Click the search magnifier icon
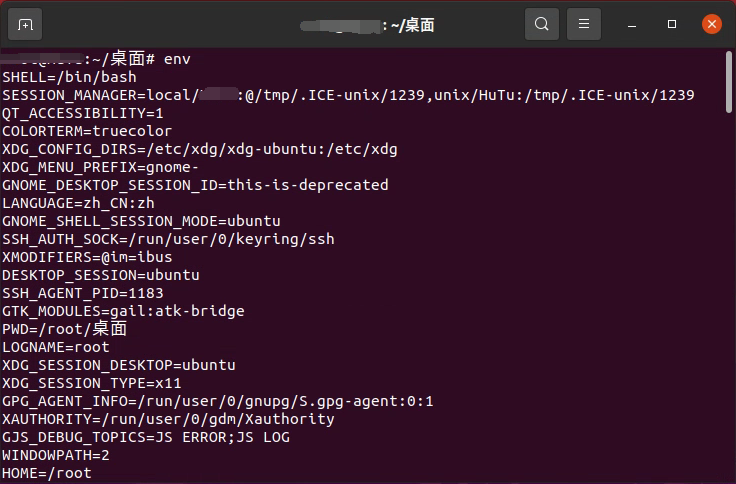This screenshot has width=736, height=484. click(542, 24)
